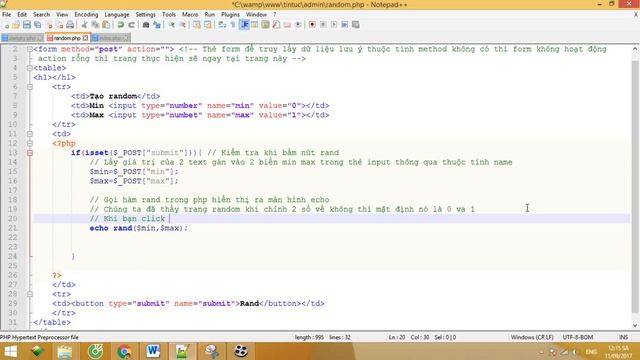Save the current file with the floppy icon

click(27, 25)
